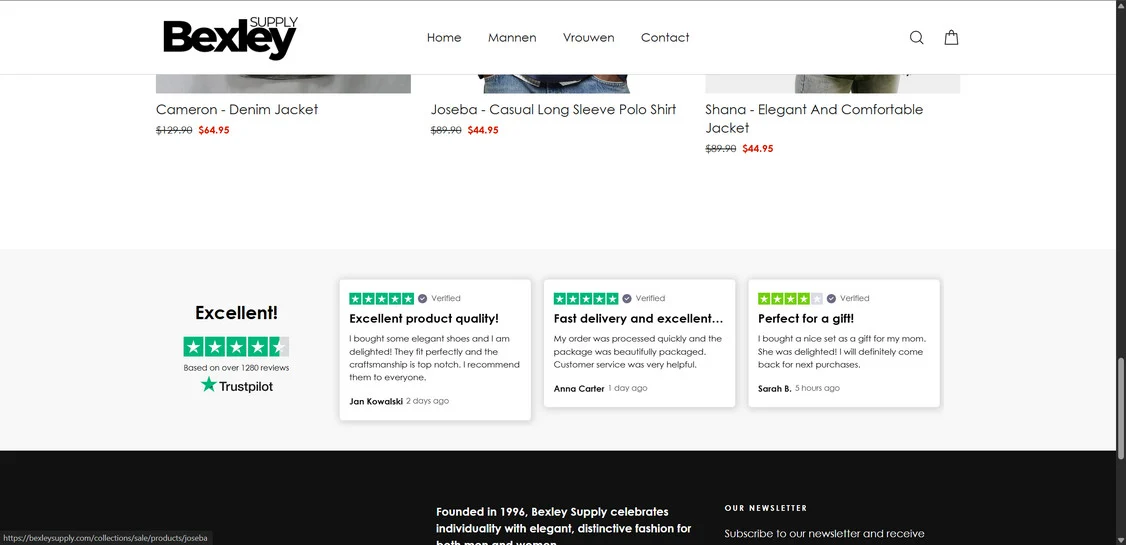Click the Cameron jacket product image

(283, 83)
